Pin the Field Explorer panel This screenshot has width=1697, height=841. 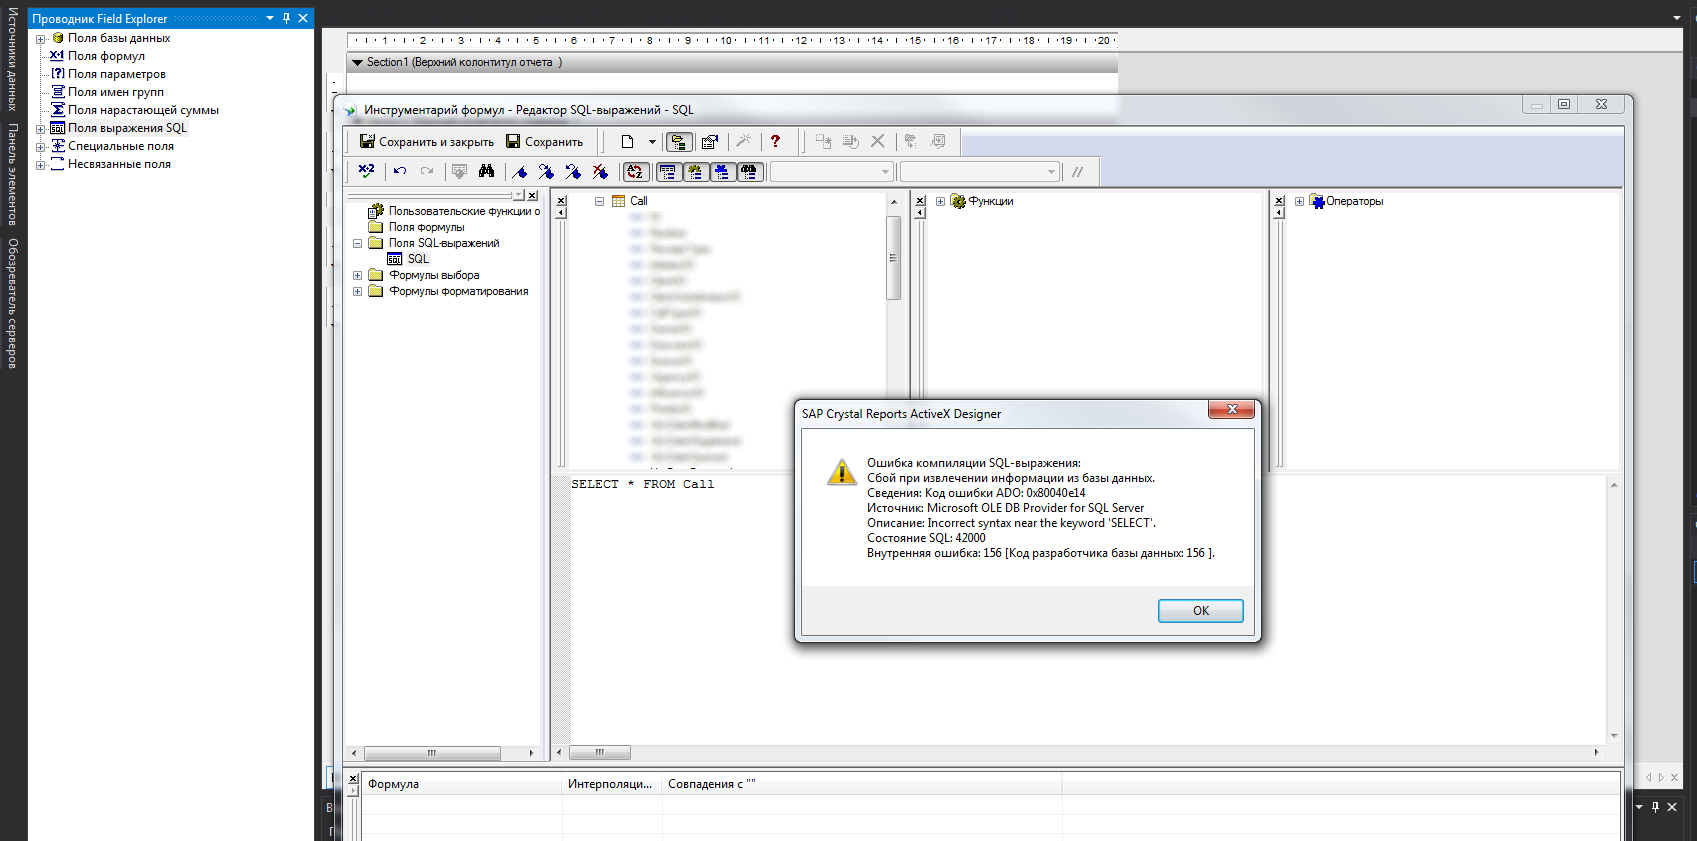pos(286,18)
